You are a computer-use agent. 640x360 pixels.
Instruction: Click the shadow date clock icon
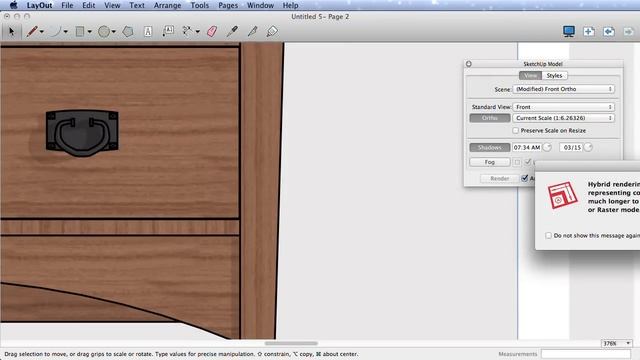pyautogui.click(x=588, y=147)
